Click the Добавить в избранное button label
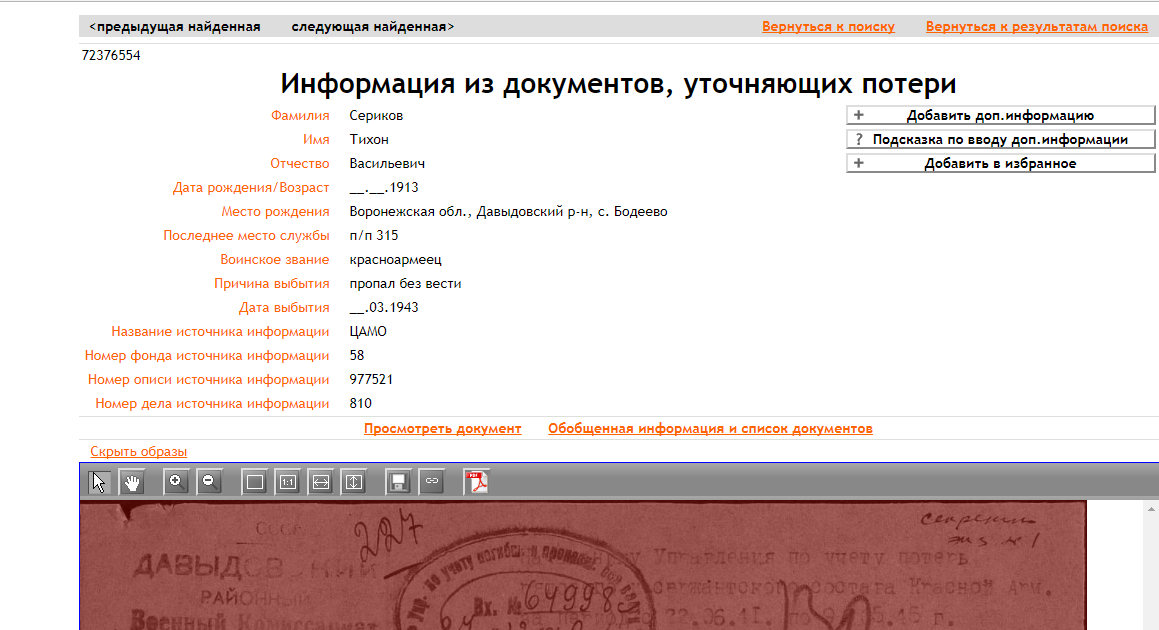 coord(1000,163)
